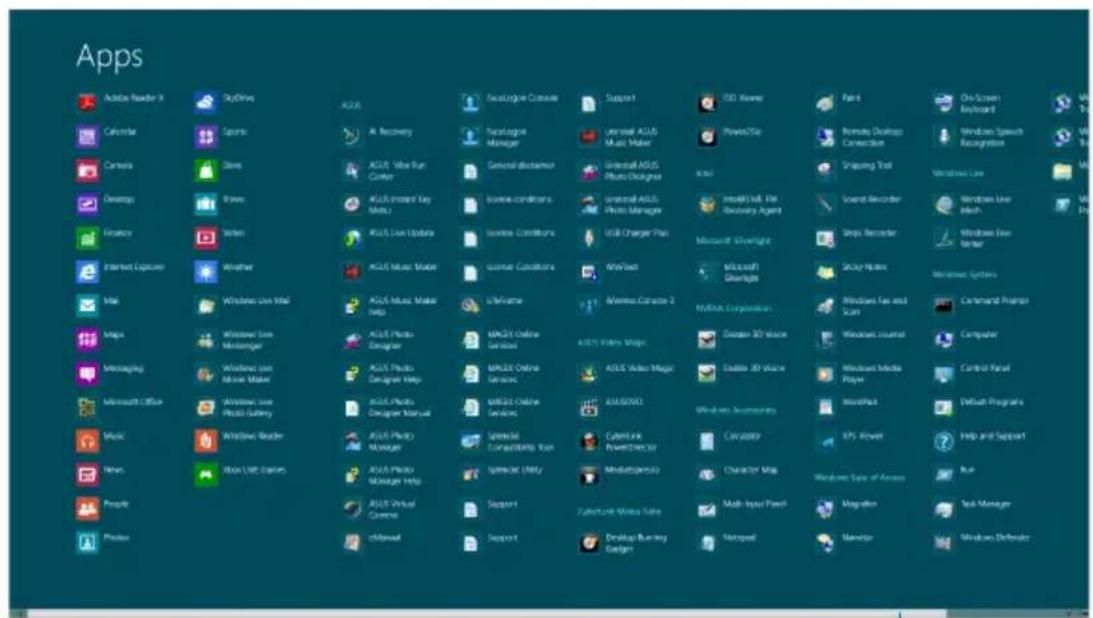Open Sticky Notes
Screen dimensions: 1093x618
(x=852, y=271)
